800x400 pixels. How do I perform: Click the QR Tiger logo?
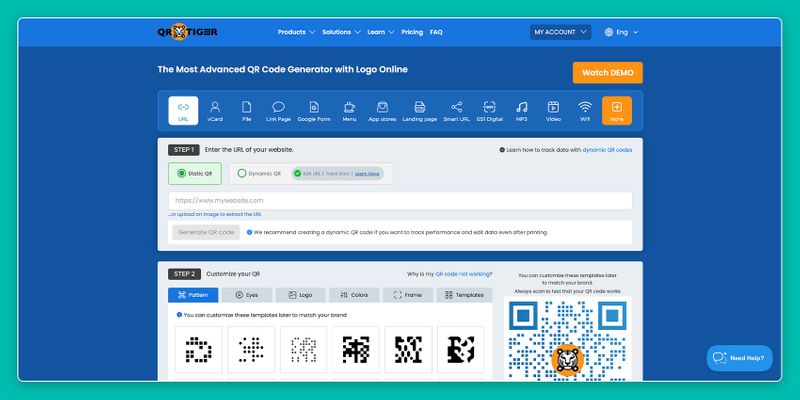click(187, 32)
